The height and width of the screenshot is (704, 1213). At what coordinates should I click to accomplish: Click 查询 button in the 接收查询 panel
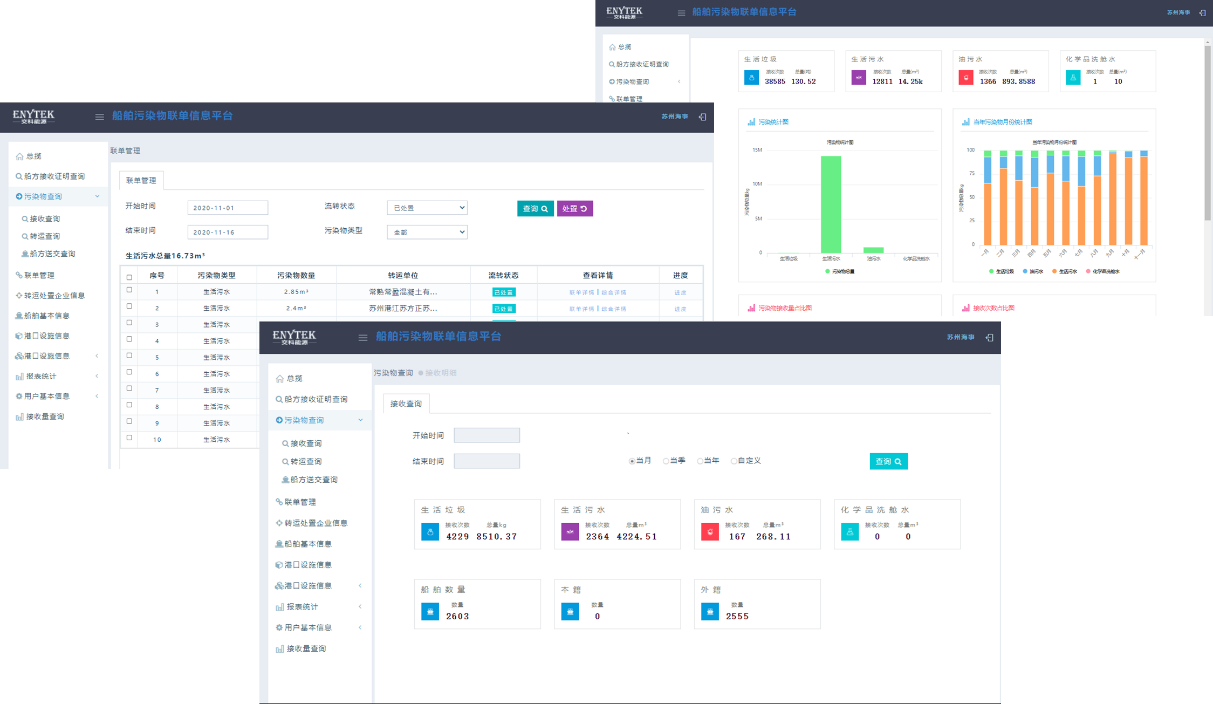(x=888, y=461)
